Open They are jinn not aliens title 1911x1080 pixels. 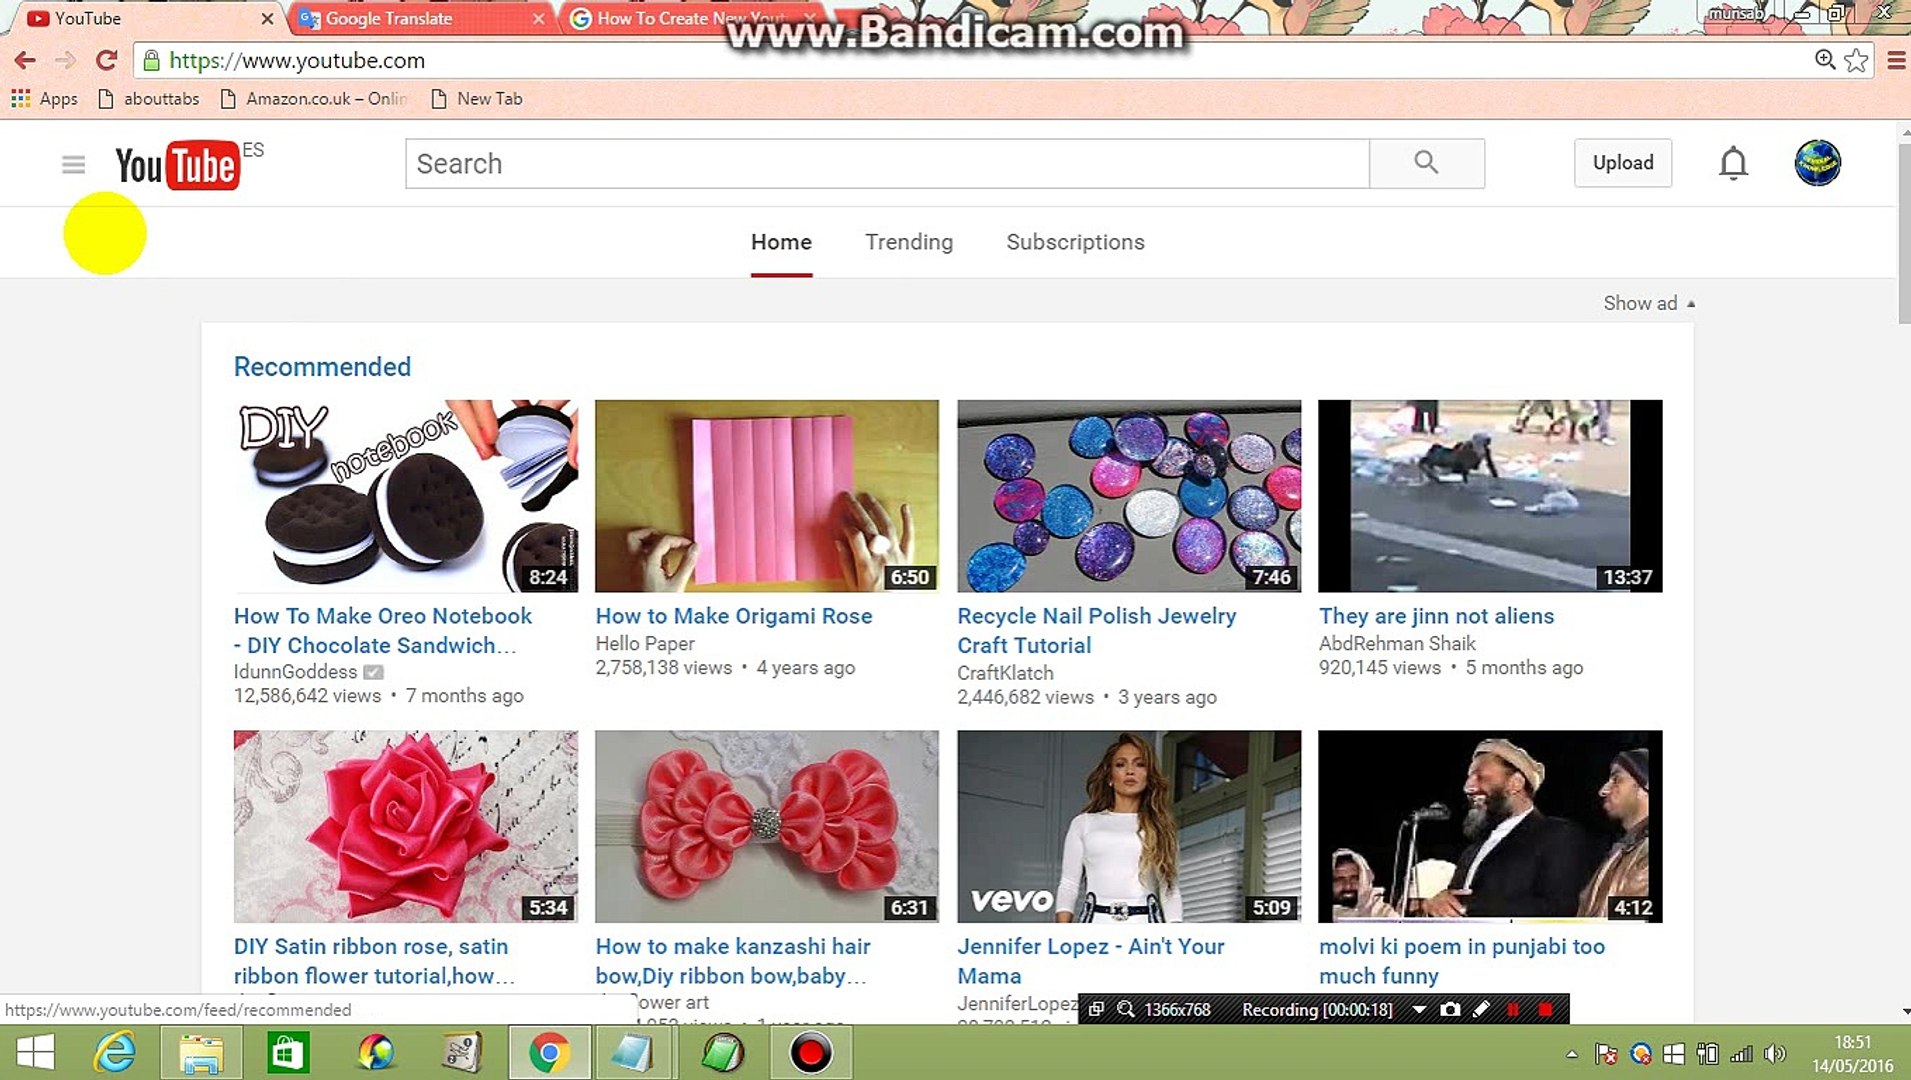[1436, 616]
